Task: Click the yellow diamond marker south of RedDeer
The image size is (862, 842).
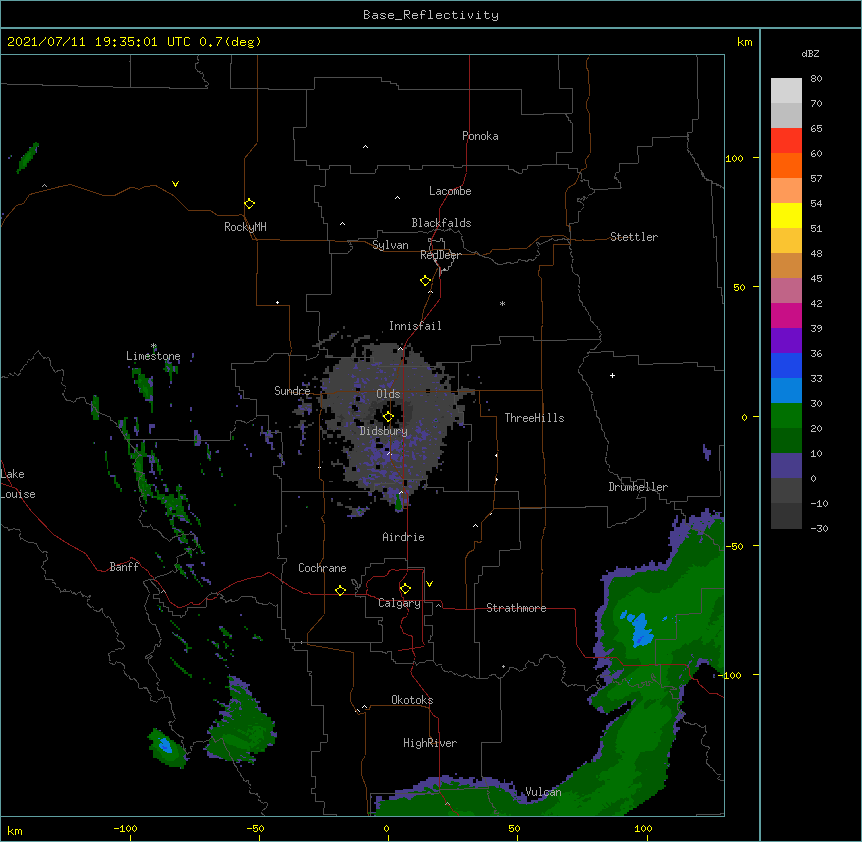Action: pyautogui.click(x=426, y=281)
